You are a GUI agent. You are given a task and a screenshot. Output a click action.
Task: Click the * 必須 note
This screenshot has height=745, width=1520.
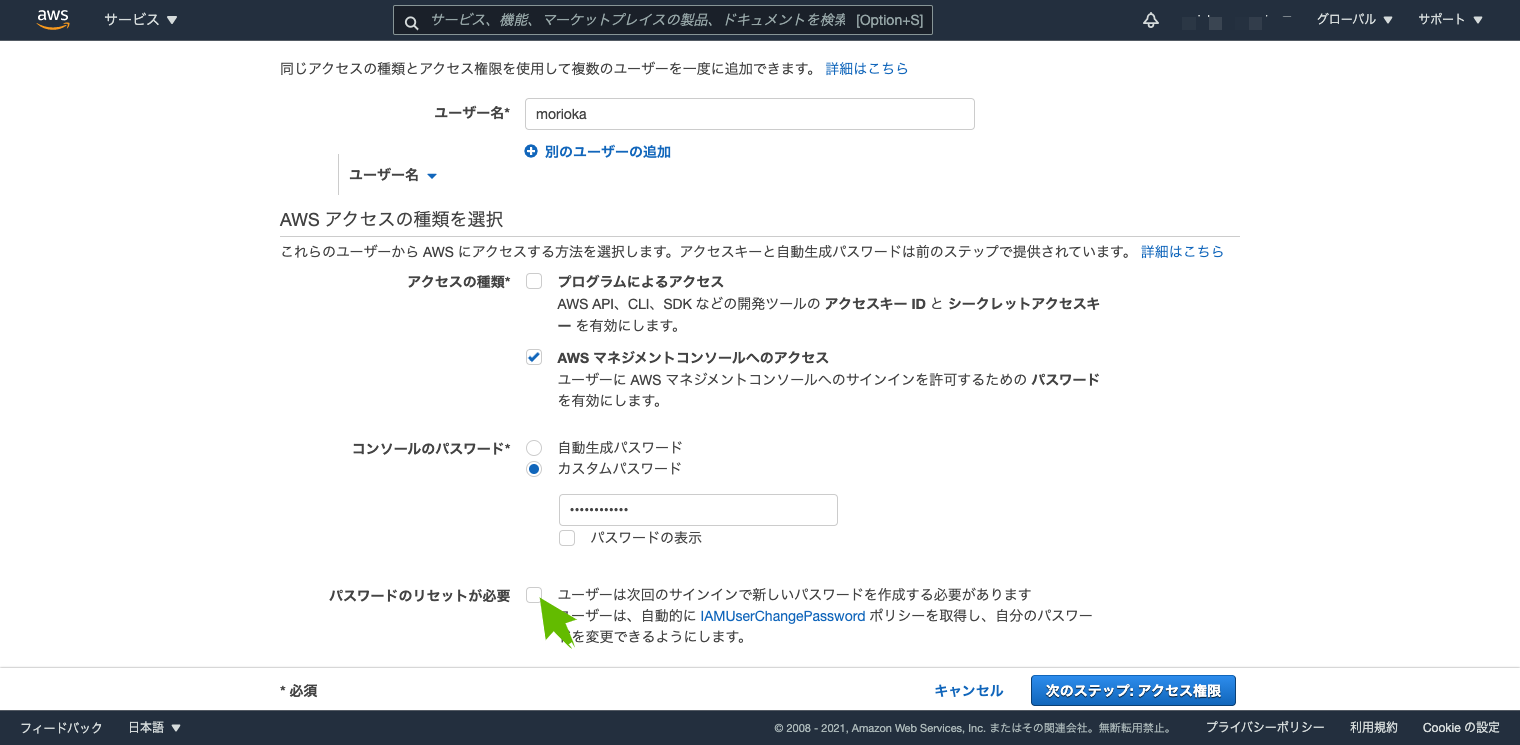click(x=299, y=691)
